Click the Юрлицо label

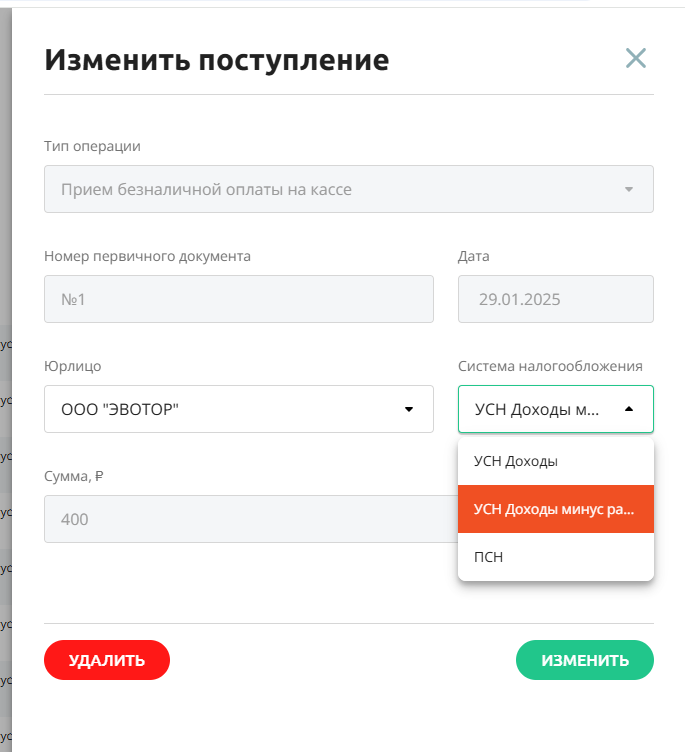point(72,366)
